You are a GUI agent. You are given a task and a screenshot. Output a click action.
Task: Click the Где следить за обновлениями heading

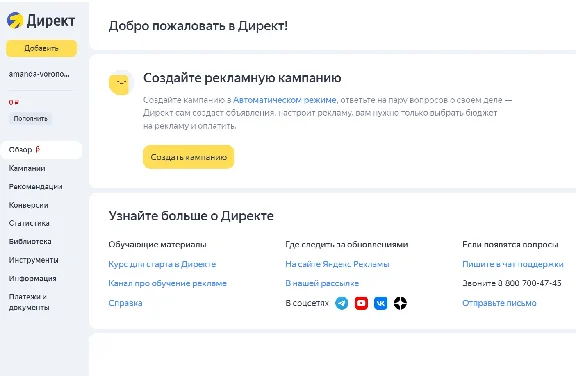347,245
